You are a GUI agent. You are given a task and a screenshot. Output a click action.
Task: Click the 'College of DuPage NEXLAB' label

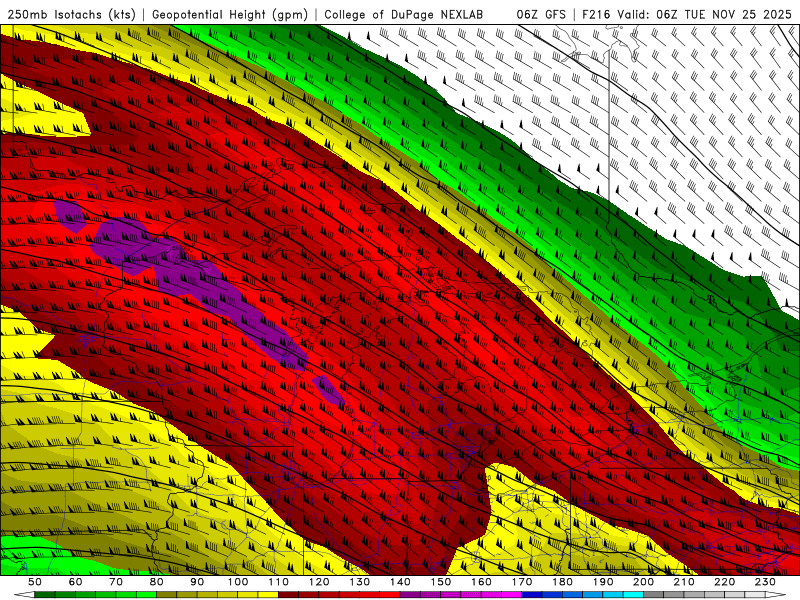[403, 14]
